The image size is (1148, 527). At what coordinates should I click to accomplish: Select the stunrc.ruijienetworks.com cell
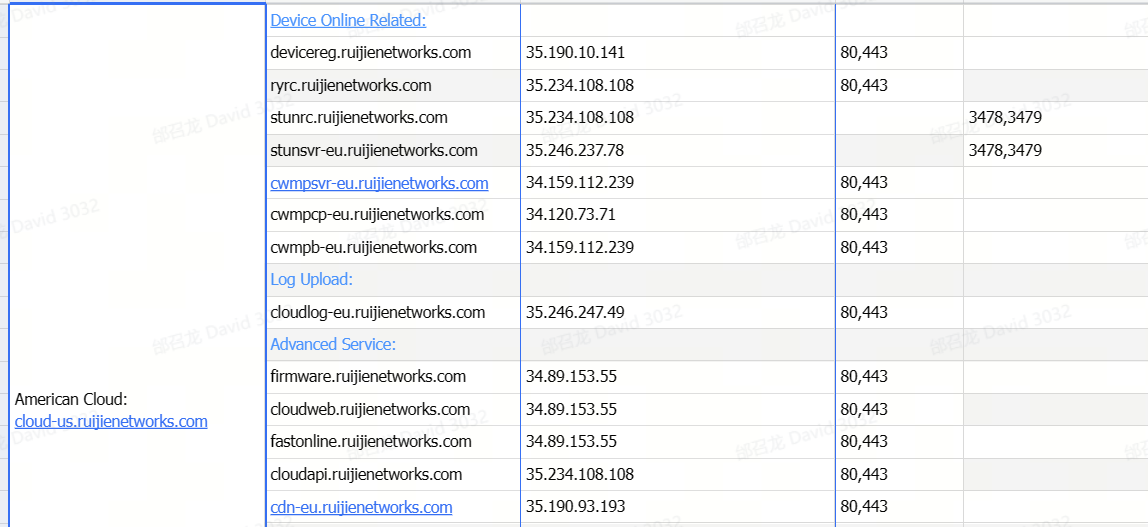pos(393,118)
